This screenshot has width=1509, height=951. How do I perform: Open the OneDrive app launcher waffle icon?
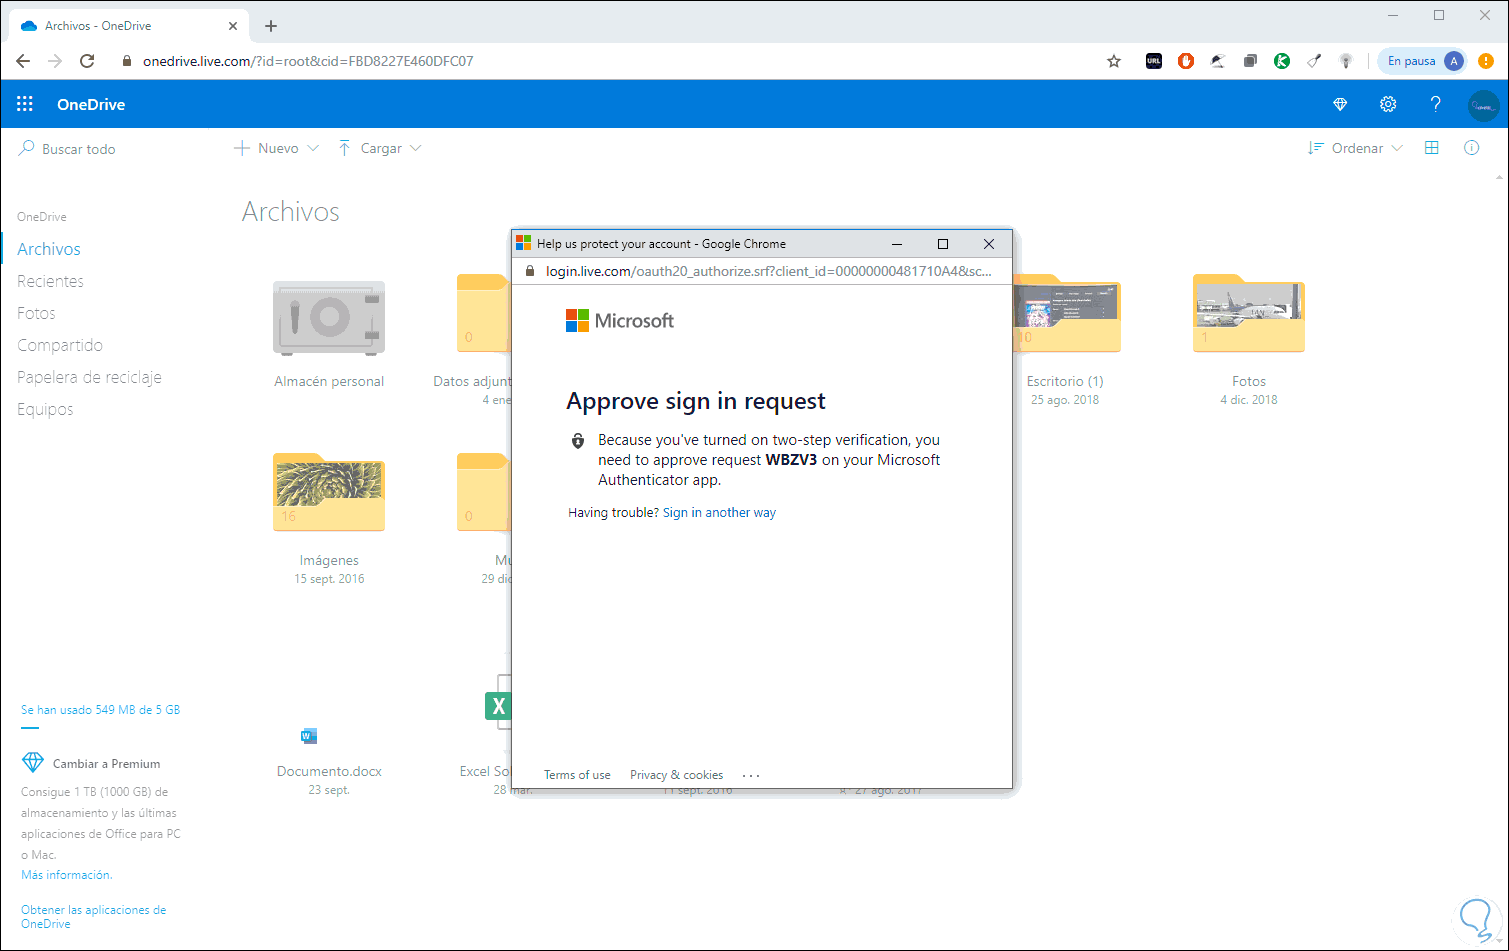pos(25,104)
